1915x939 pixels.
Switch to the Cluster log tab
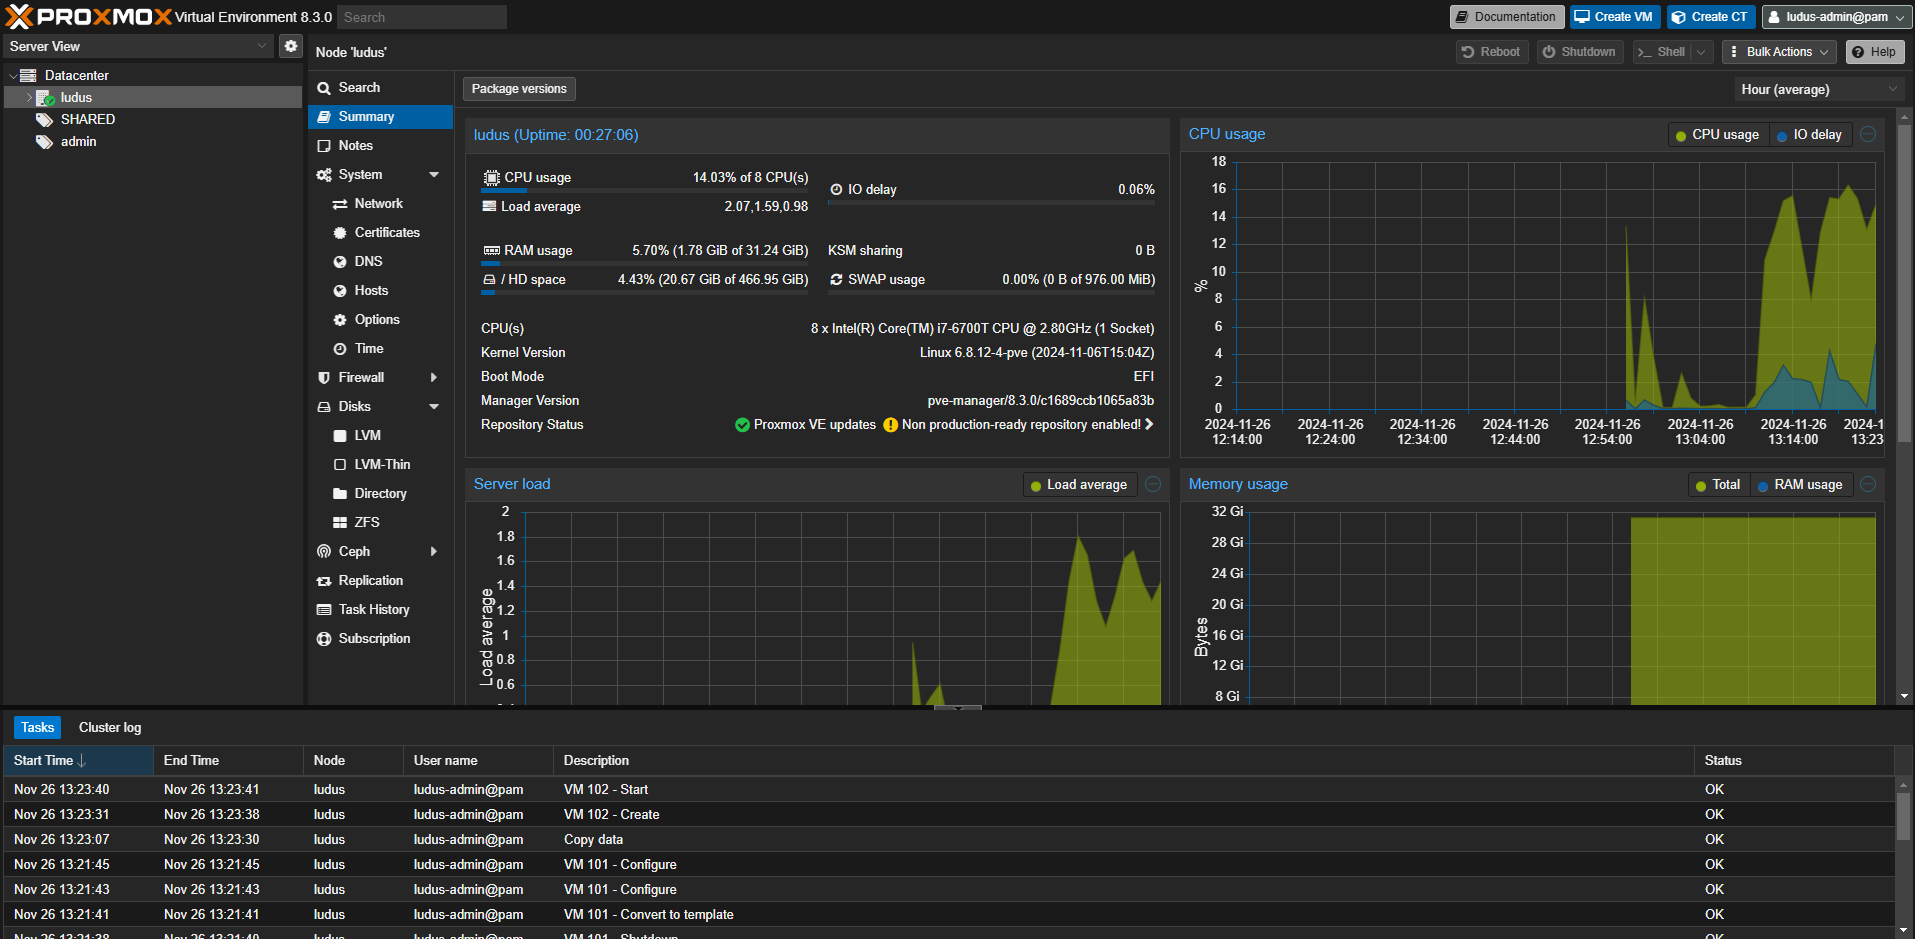(110, 728)
